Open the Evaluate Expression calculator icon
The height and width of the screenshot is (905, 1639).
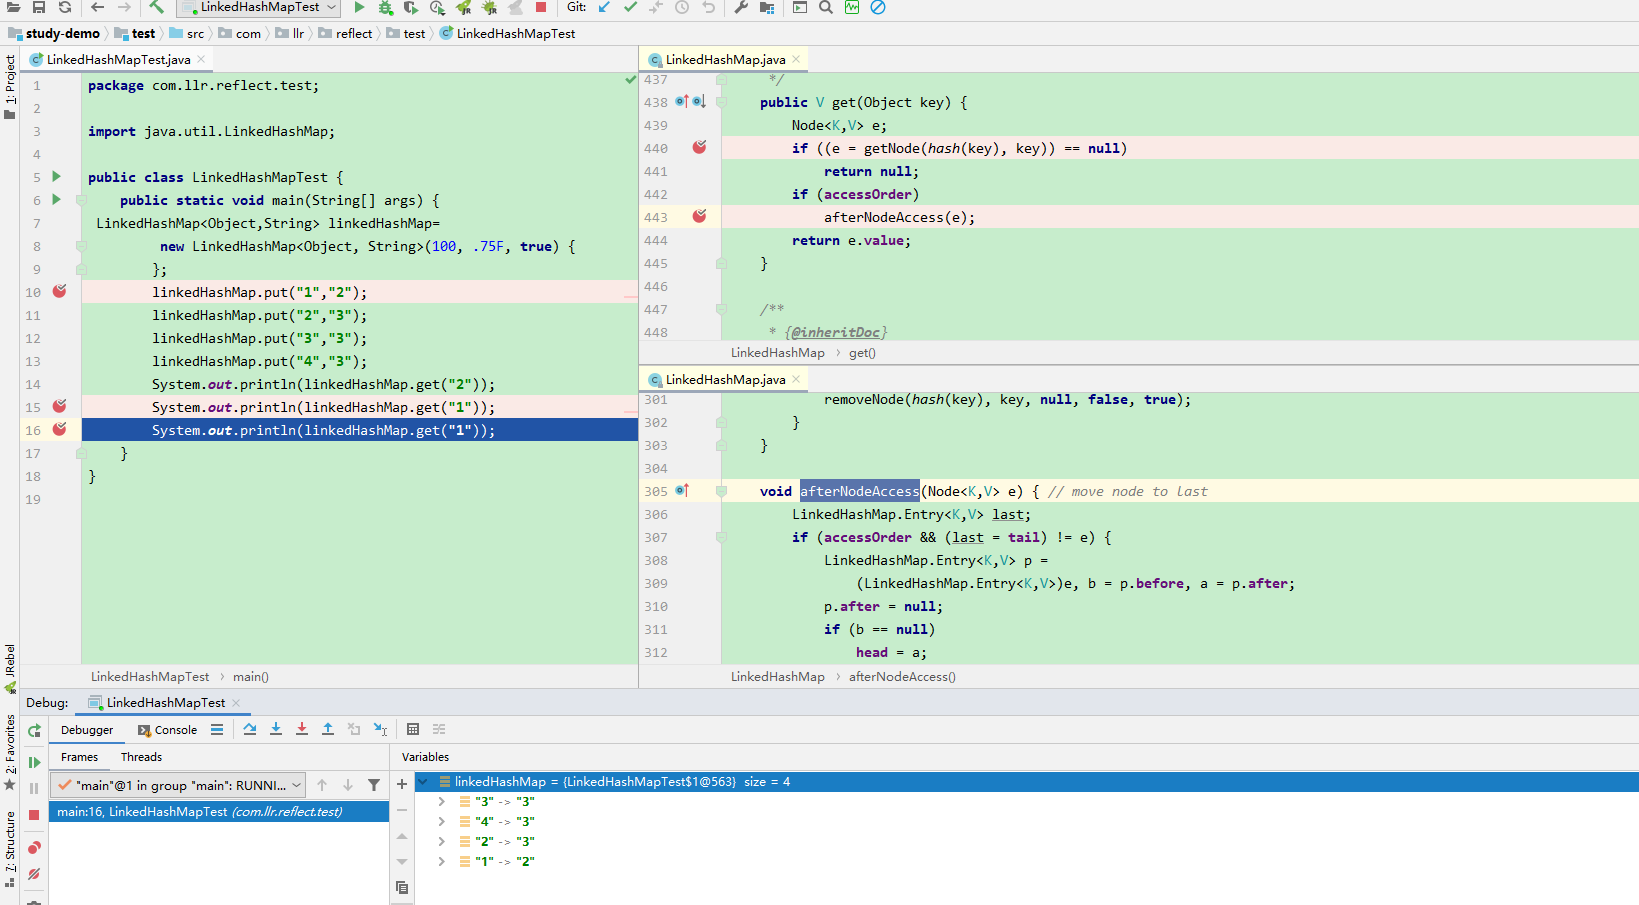pyautogui.click(x=413, y=730)
